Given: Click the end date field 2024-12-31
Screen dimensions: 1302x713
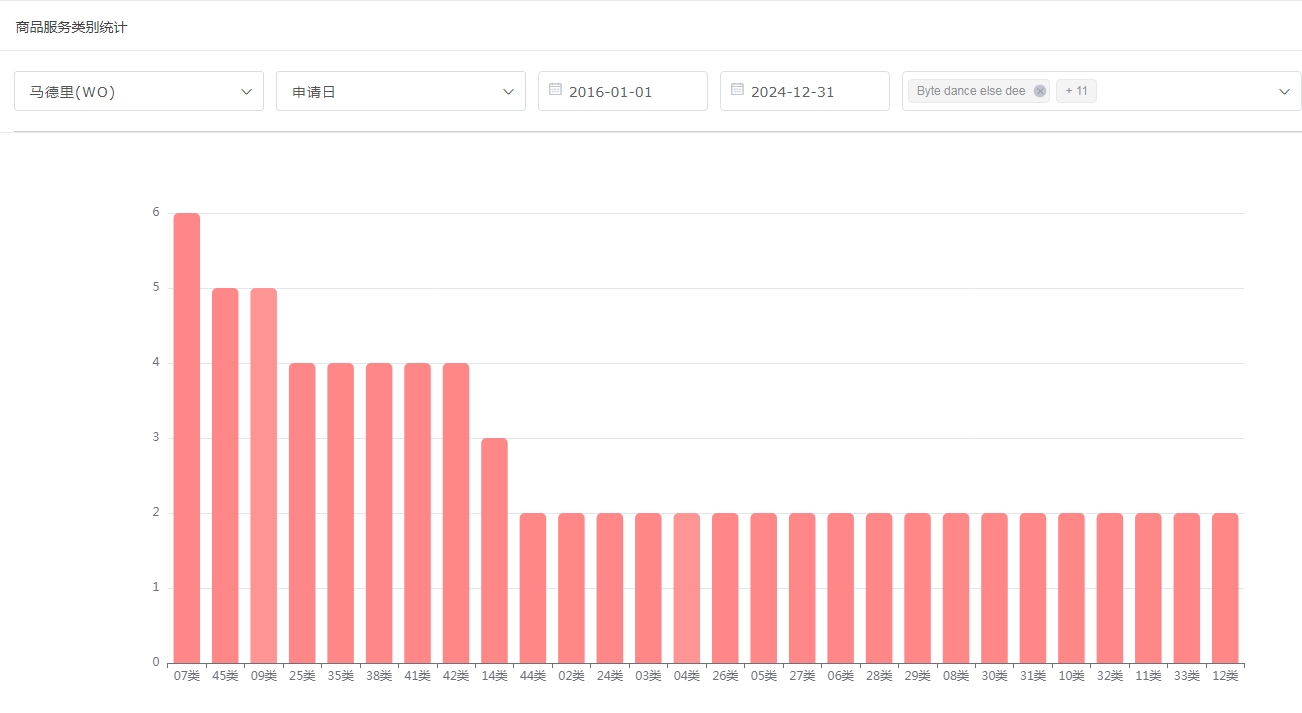Looking at the screenshot, I should [792, 92].
